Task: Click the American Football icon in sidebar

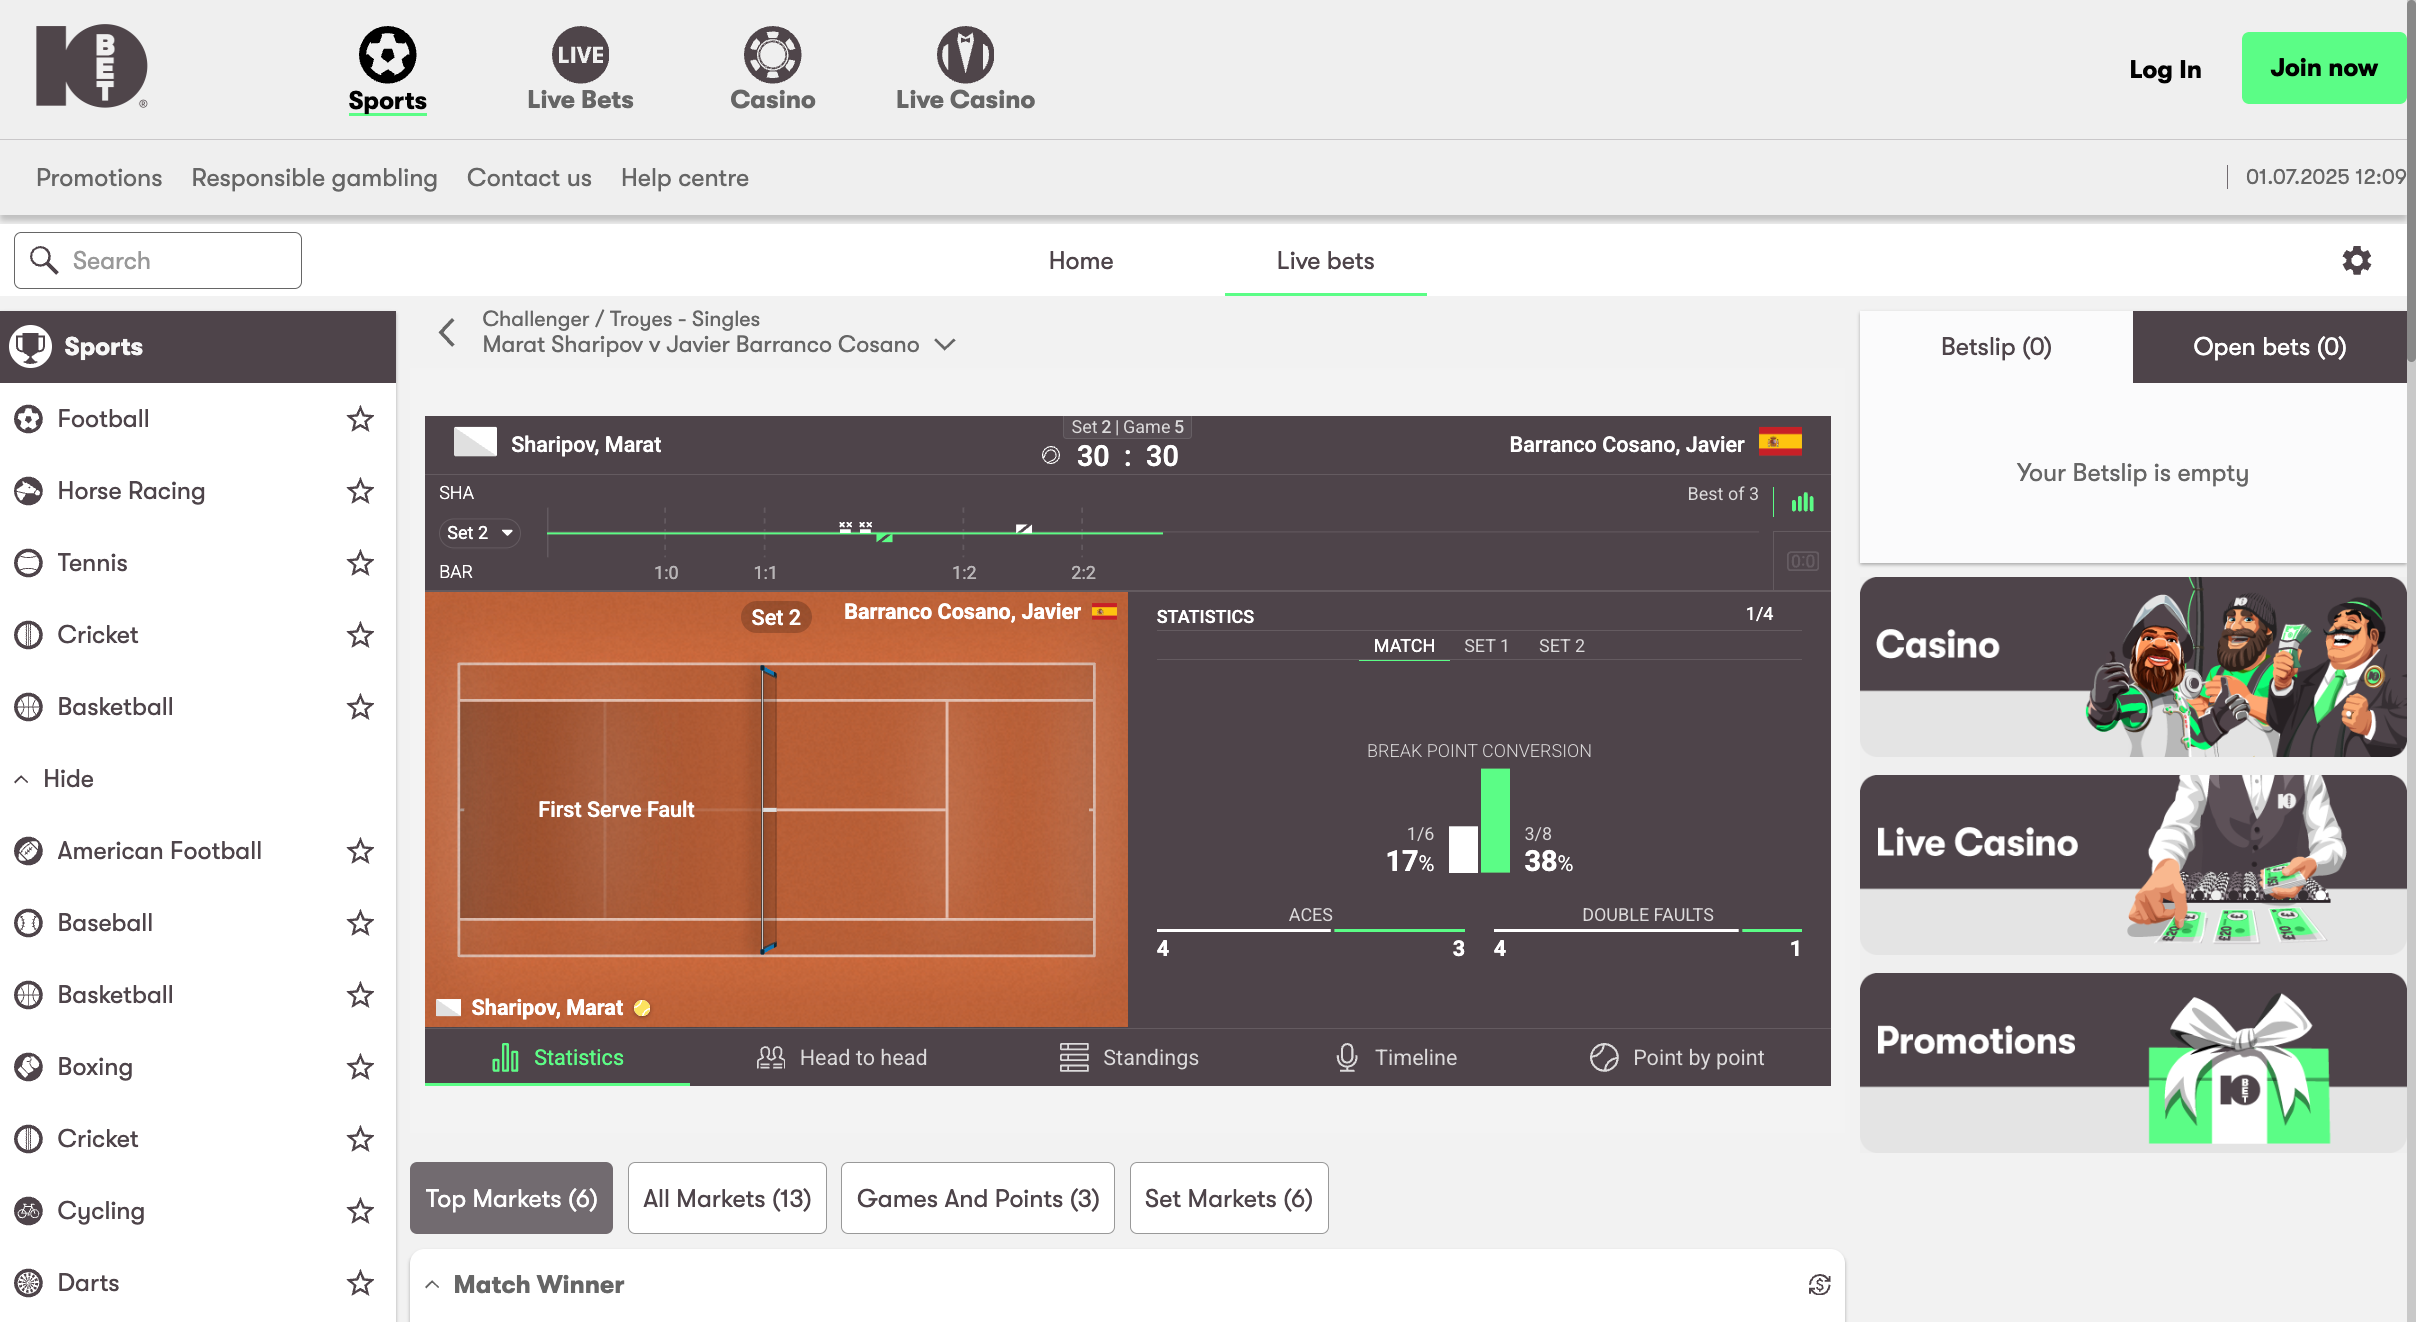Action: pos(29,851)
